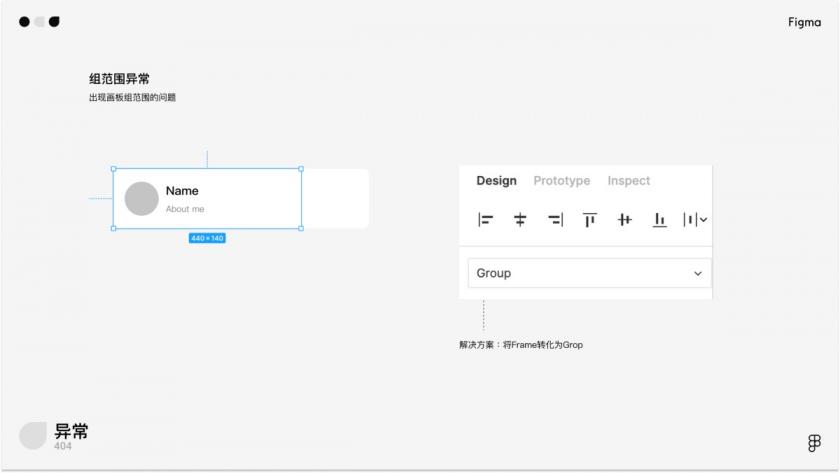
Task: Click the align left icon
Action: pos(485,220)
